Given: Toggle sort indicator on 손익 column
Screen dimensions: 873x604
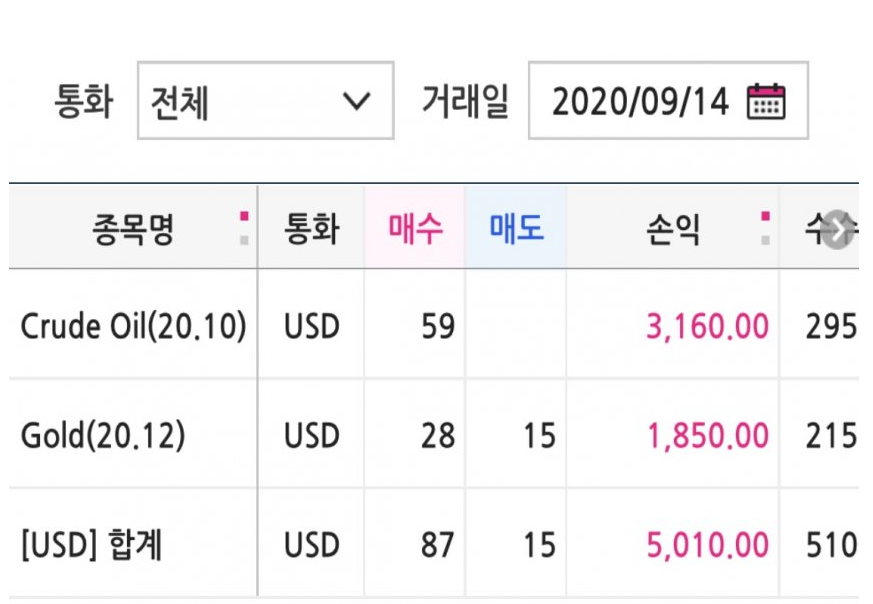Looking at the screenshot, I should pos(766,228).
